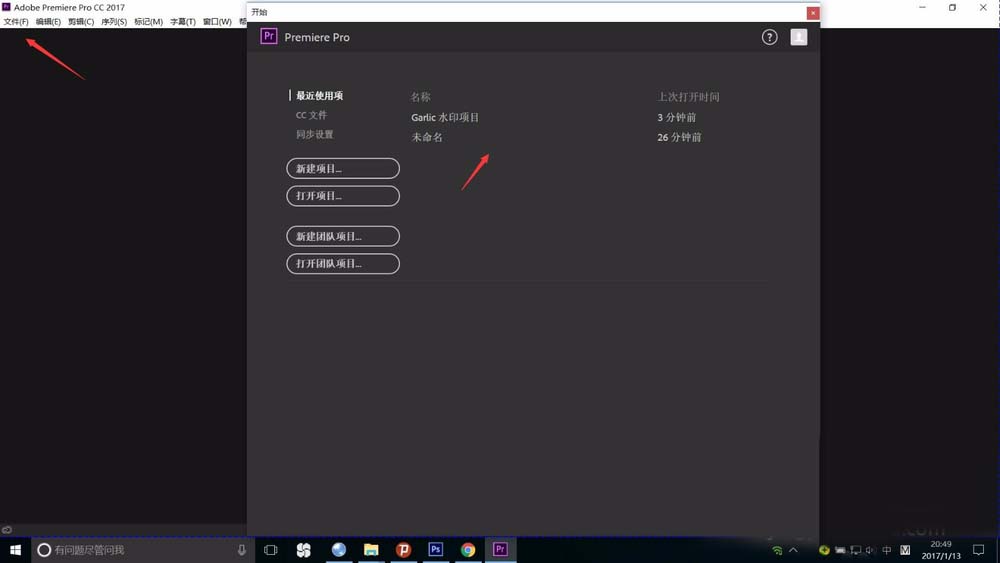
Task: Click the M input mode tray icon
Action: pos(905,550)
